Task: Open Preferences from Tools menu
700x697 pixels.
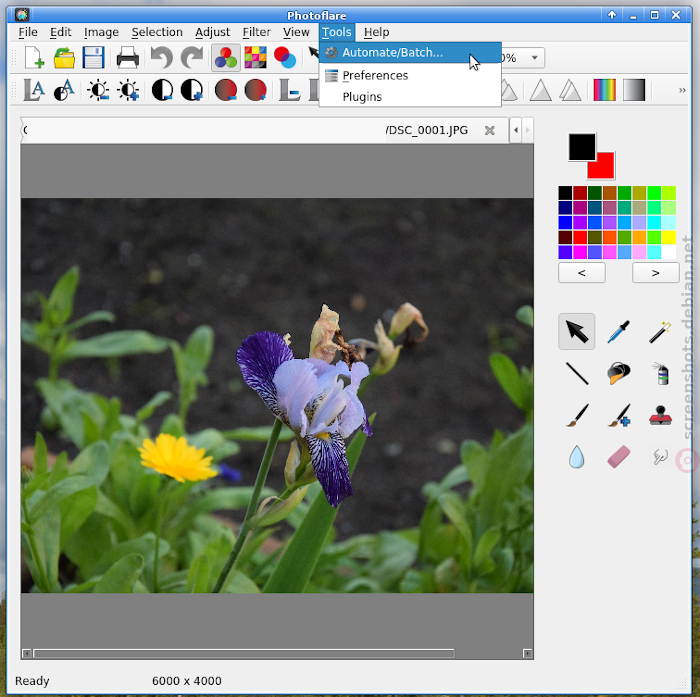Action: click(x=410, y=75)
